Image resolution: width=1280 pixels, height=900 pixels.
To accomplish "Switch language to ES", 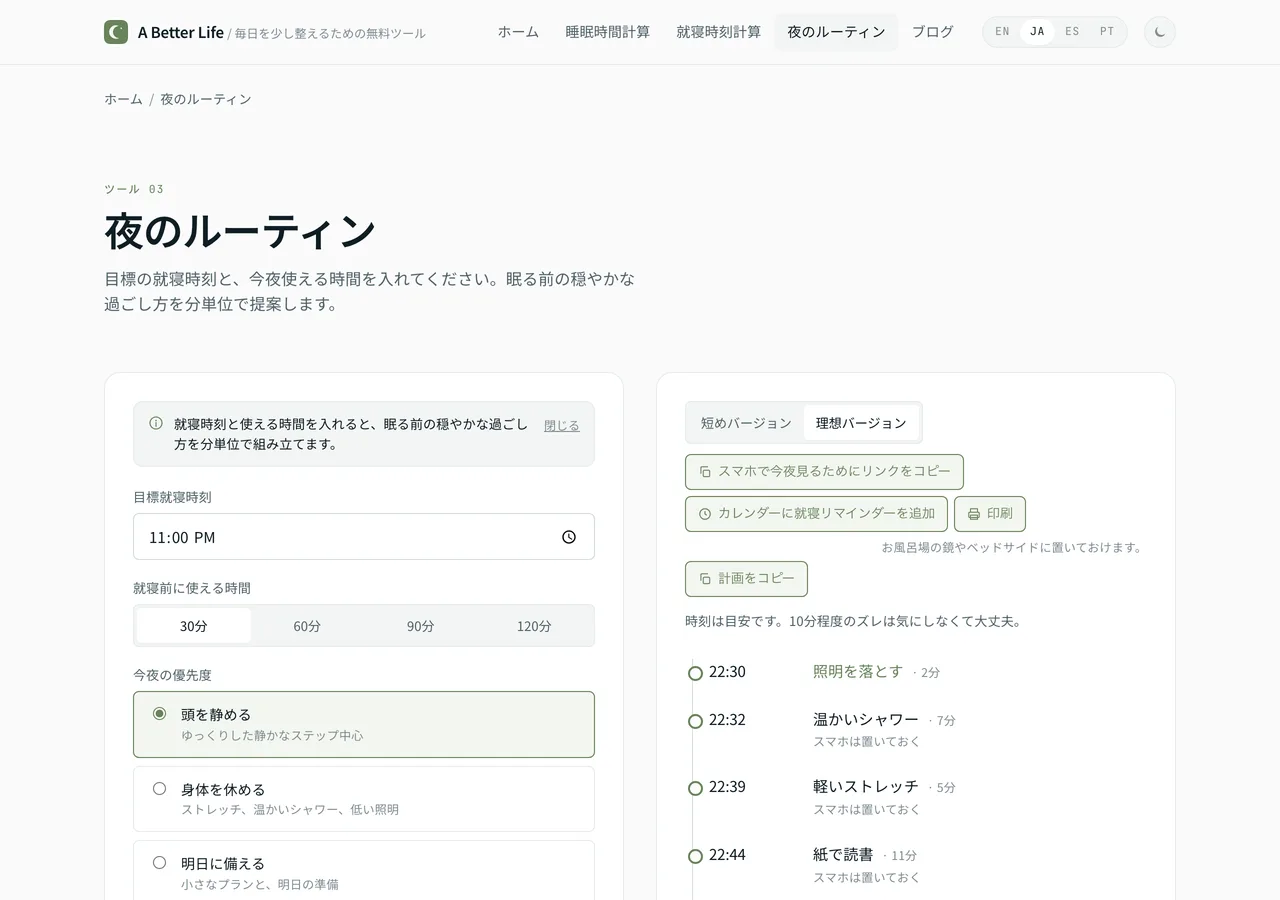I will (1072, 32).
